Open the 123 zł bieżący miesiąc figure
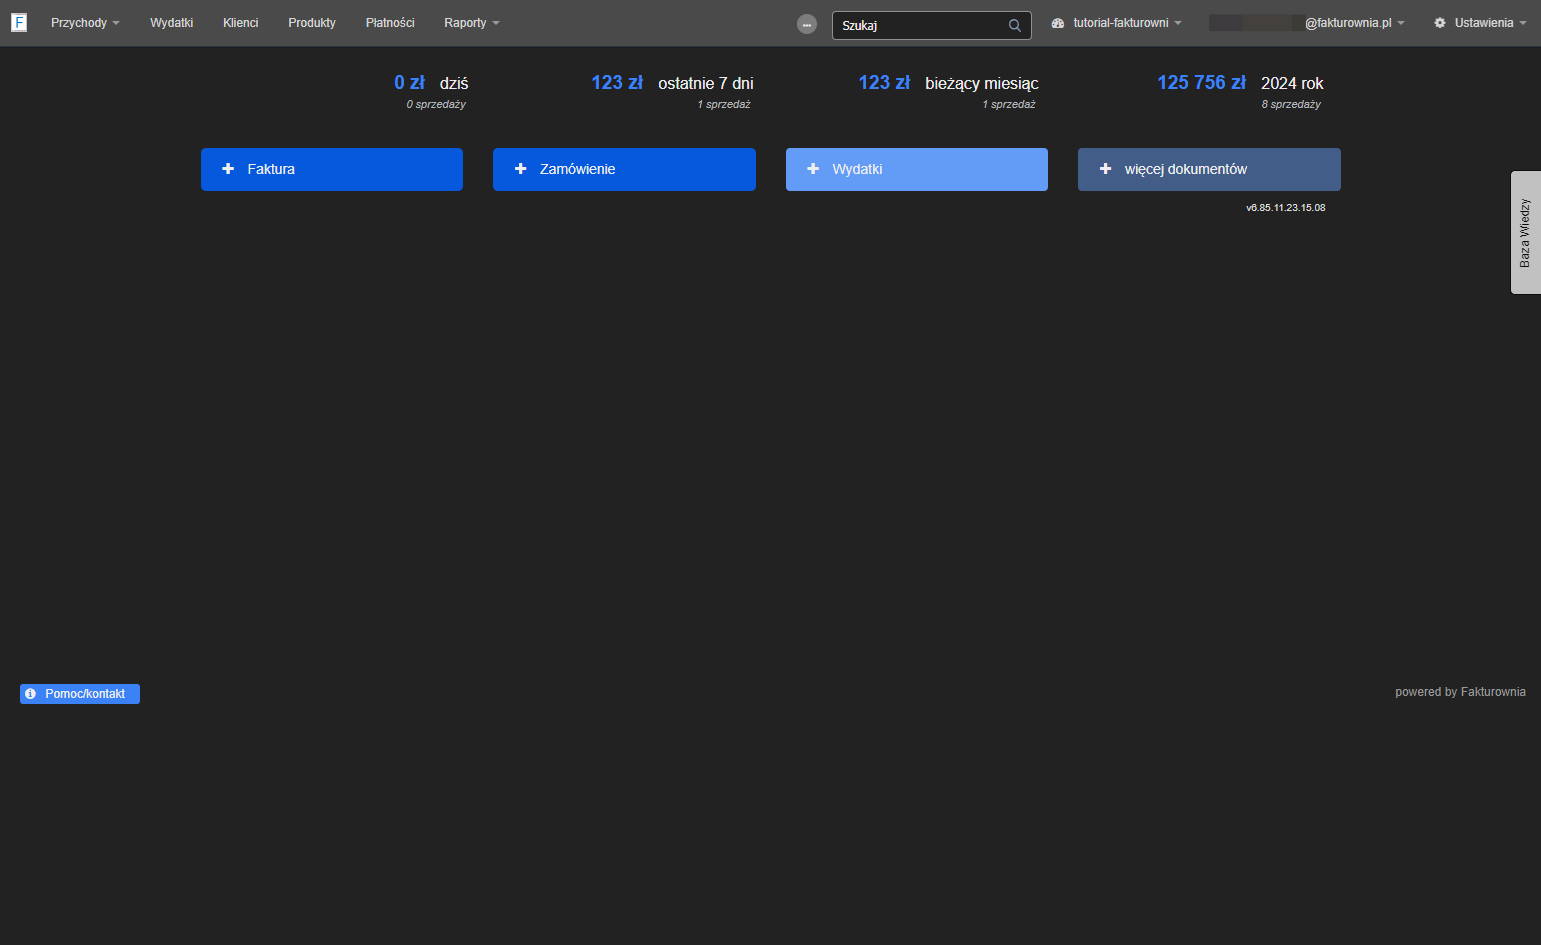The height and width of the screenshot is (945, 1541). tap(884, 83)
